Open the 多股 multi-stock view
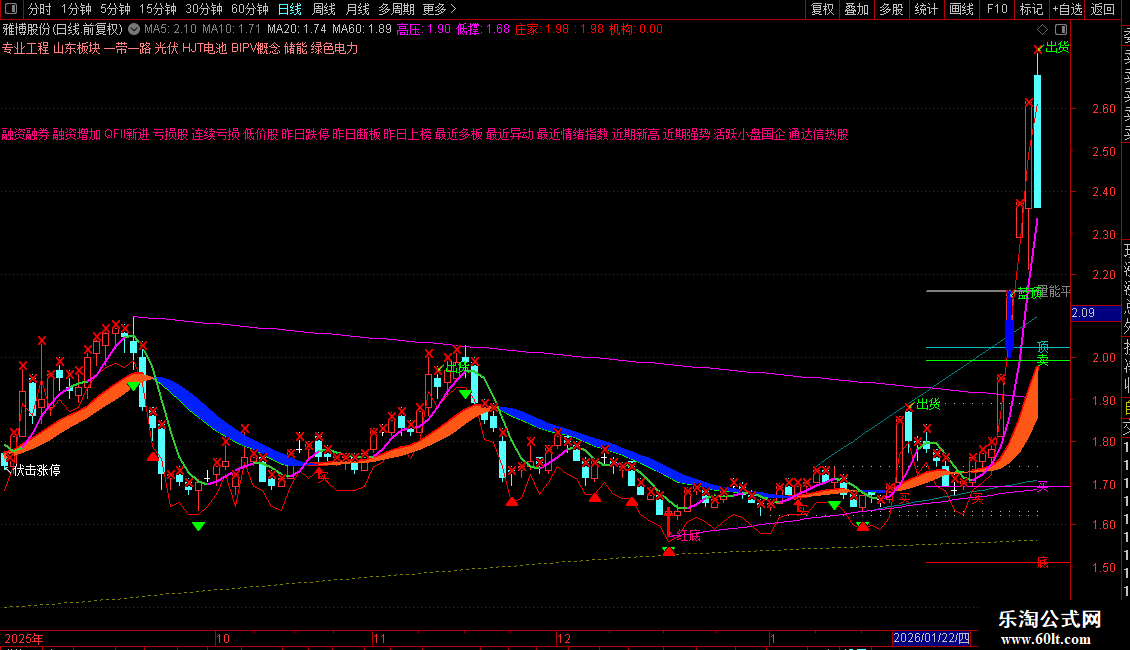The height and width of the screenshot is (650, 1130). 891,9
